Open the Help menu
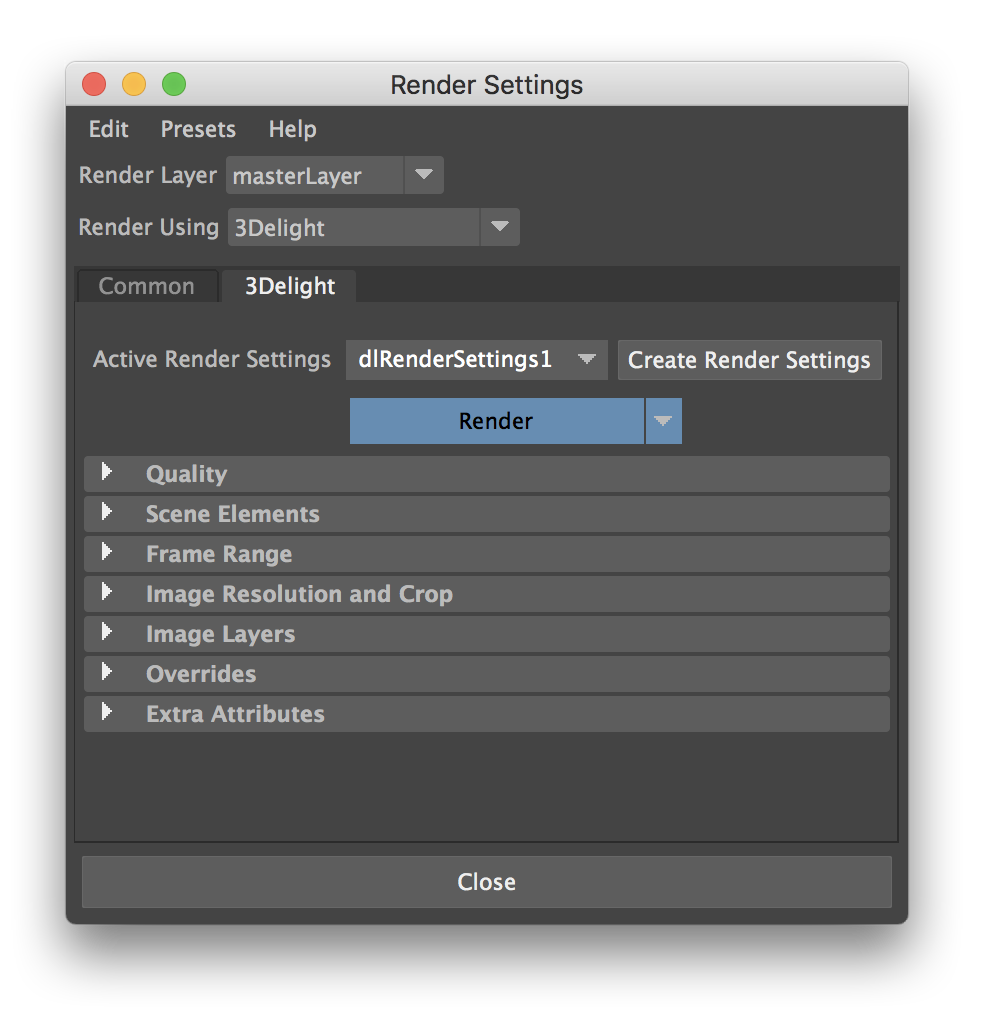The image size is (992, 1022). click(292, 129)
